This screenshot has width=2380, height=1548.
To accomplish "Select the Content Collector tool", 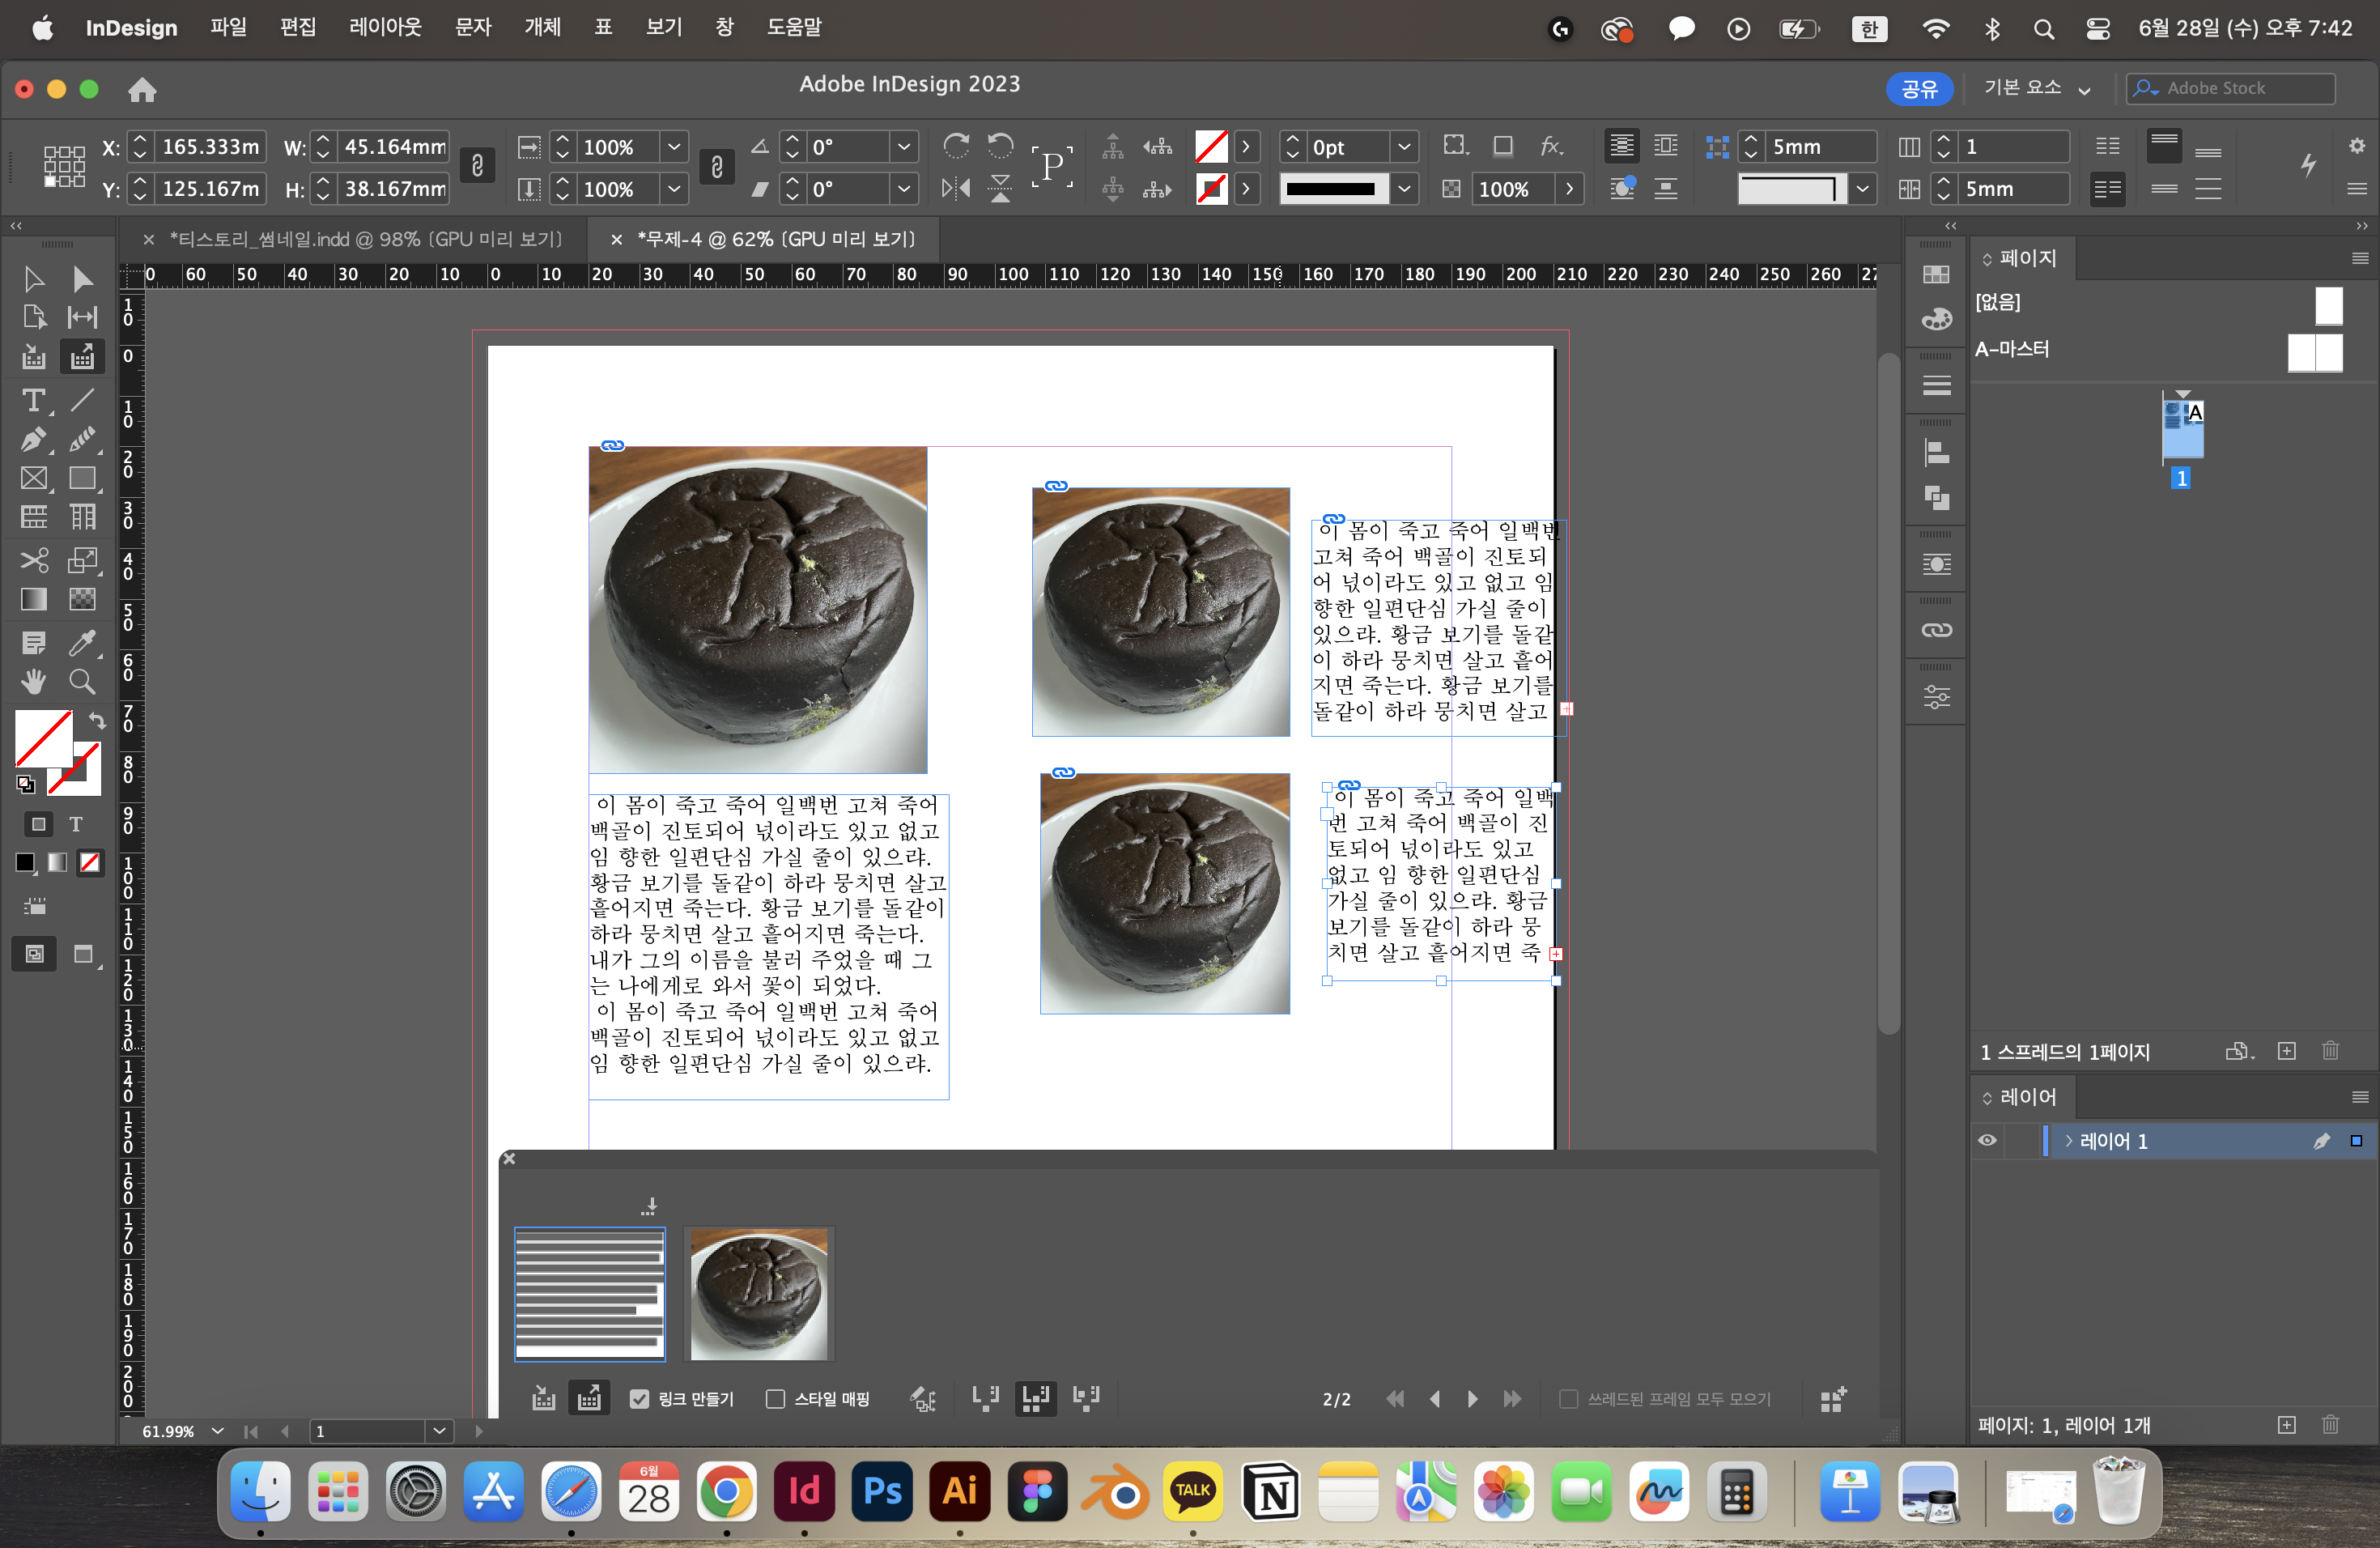I will tap(34, 357).
